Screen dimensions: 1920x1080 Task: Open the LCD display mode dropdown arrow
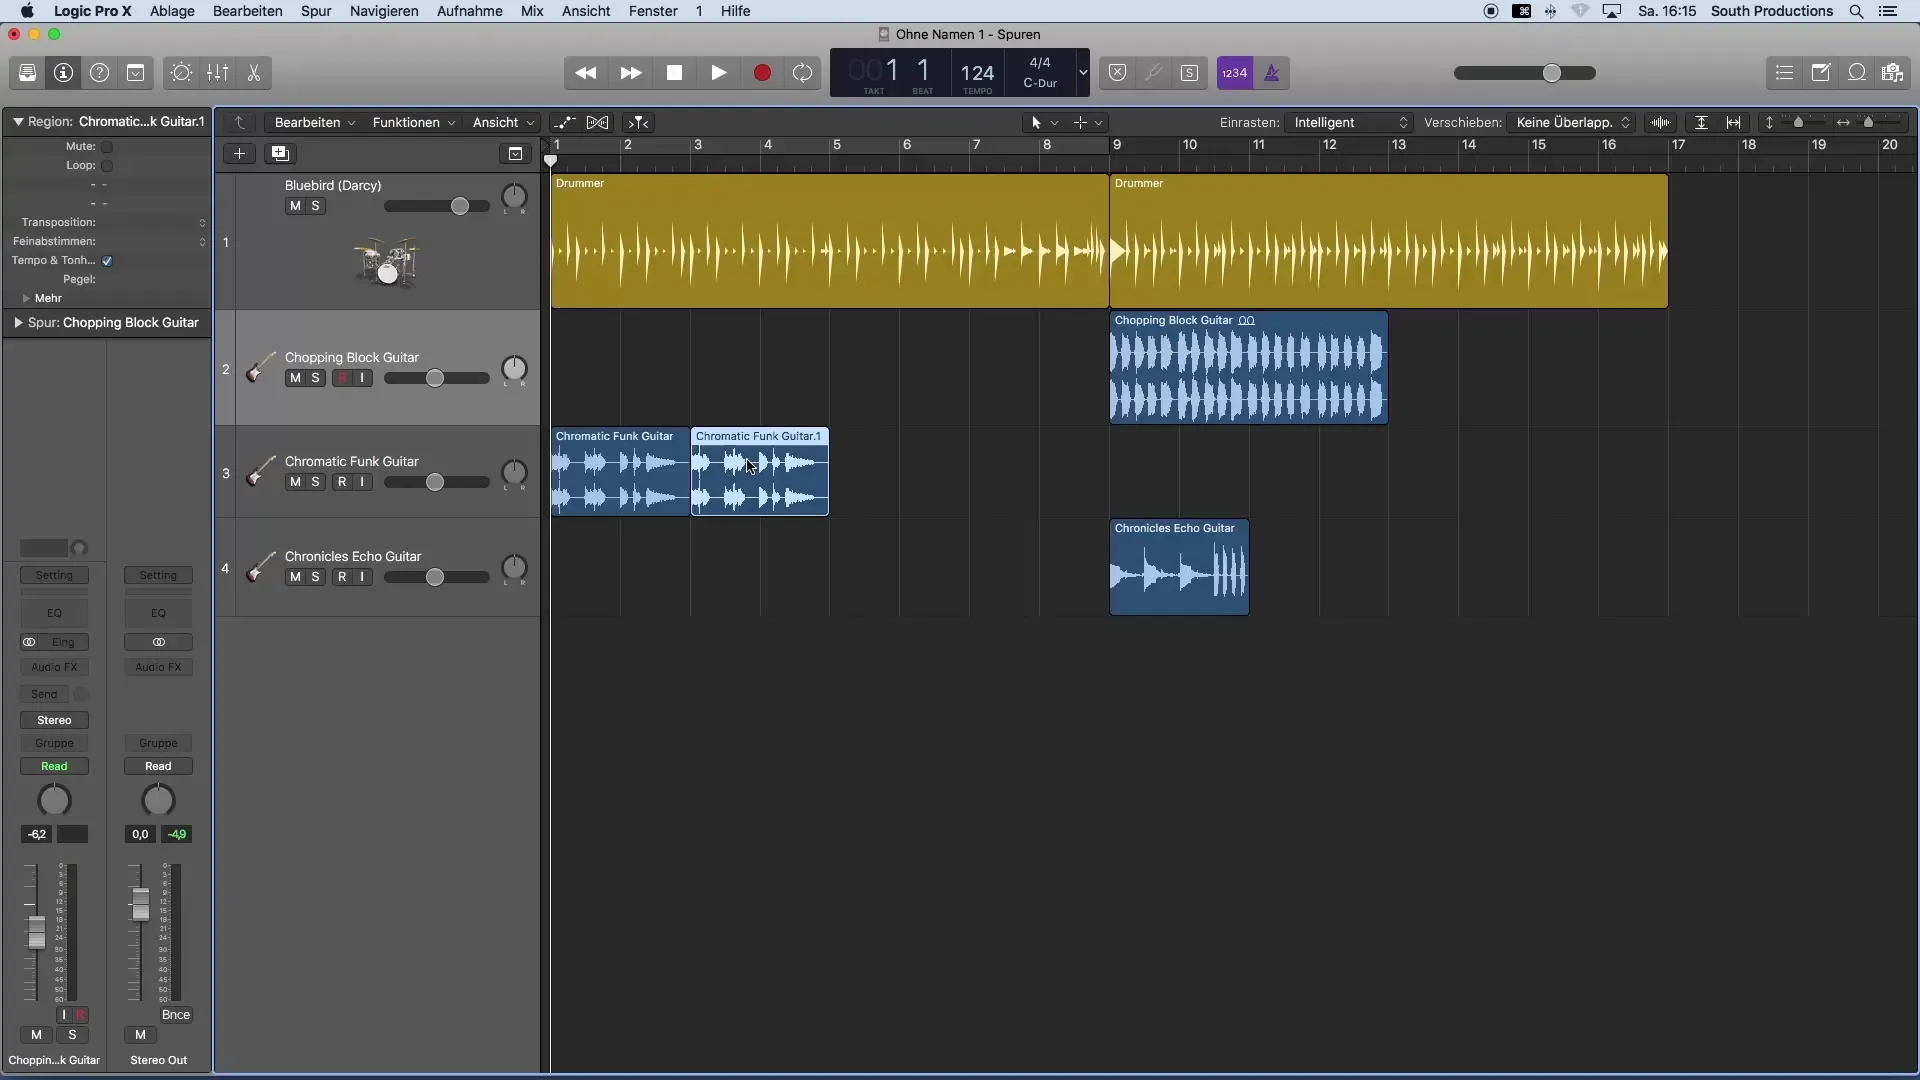(x=1082, y=73)
